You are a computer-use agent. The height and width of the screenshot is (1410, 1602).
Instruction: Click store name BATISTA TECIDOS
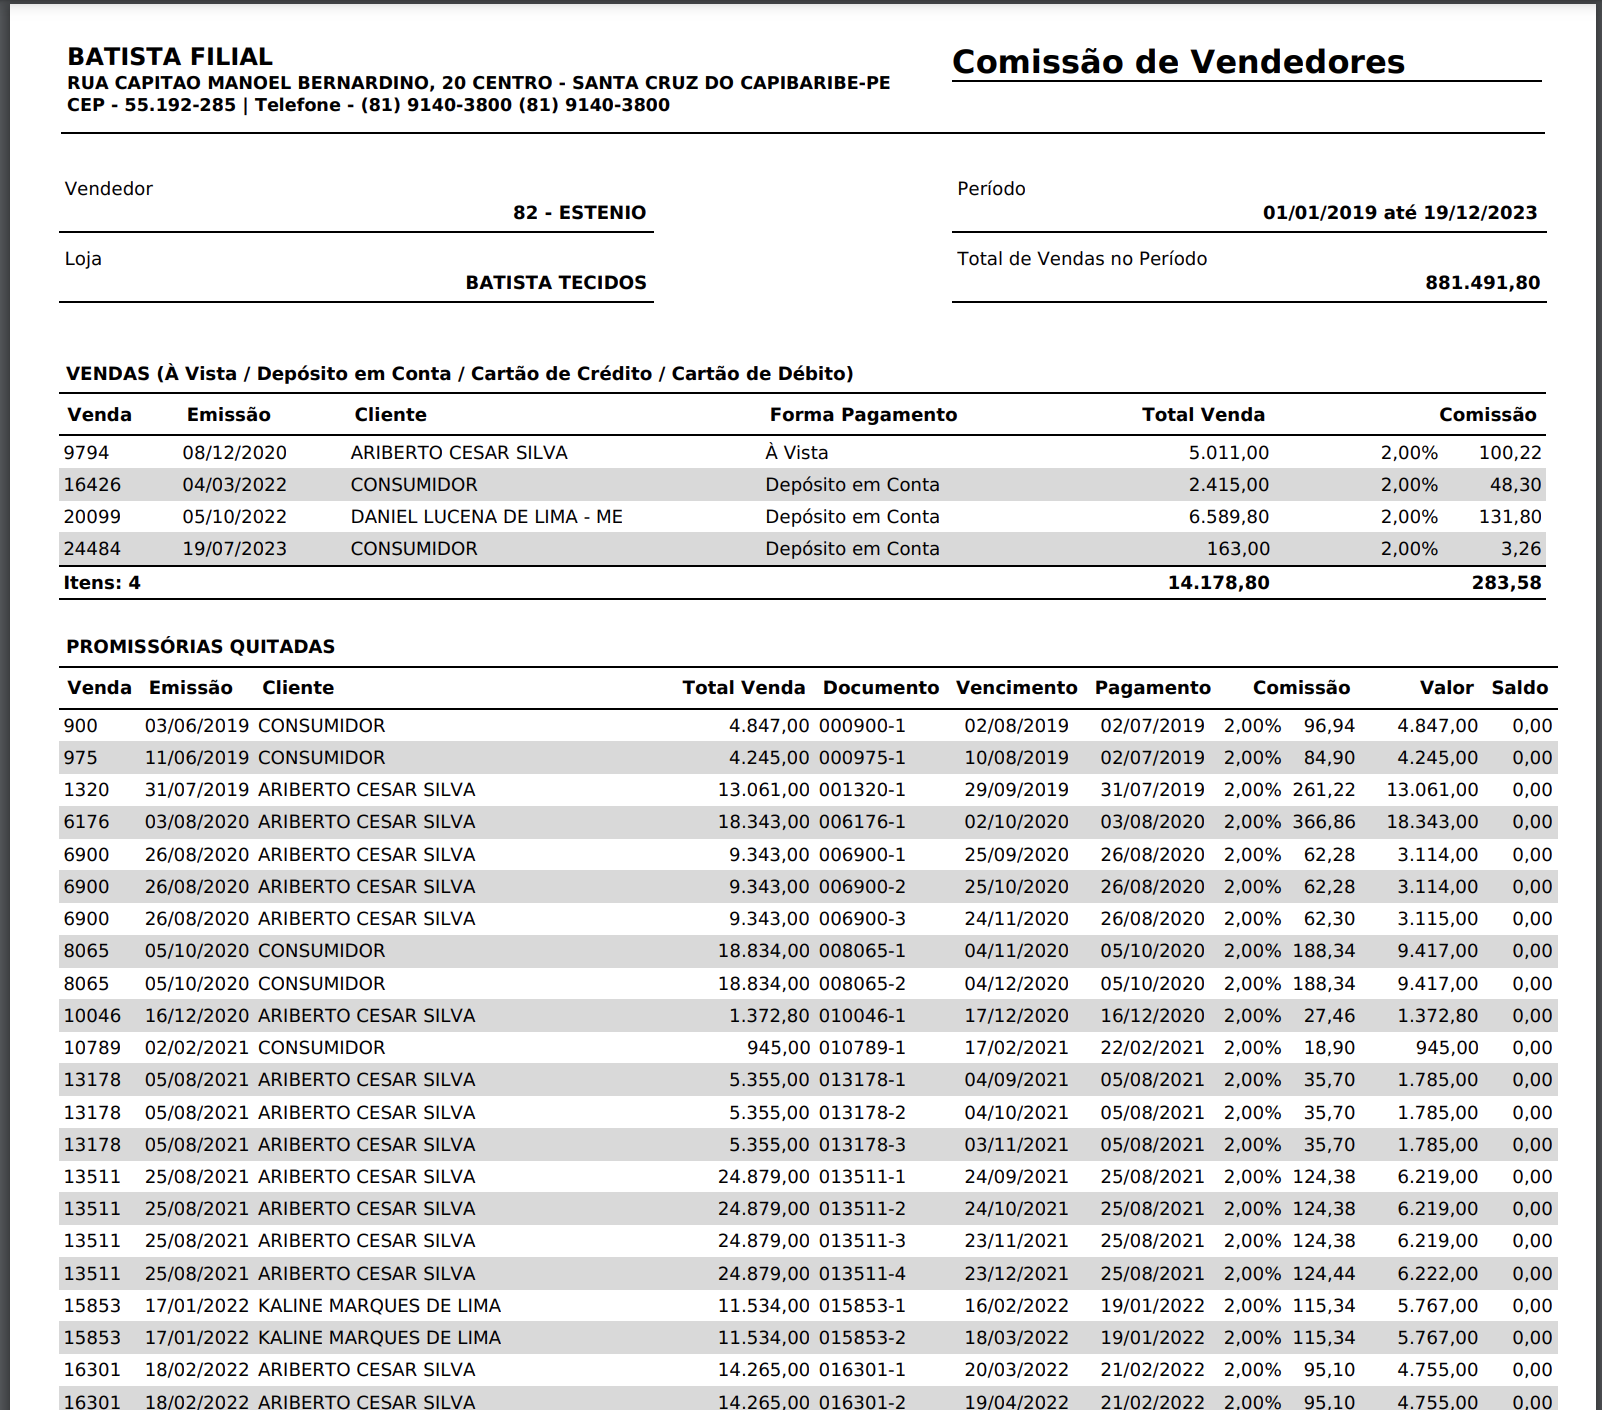(555, 283)
